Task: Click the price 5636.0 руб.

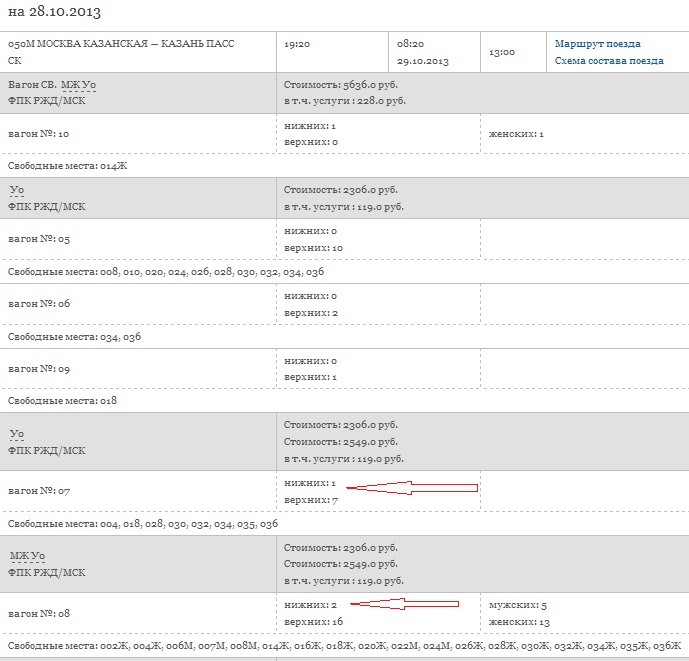Action: click(x=345, y=85)
